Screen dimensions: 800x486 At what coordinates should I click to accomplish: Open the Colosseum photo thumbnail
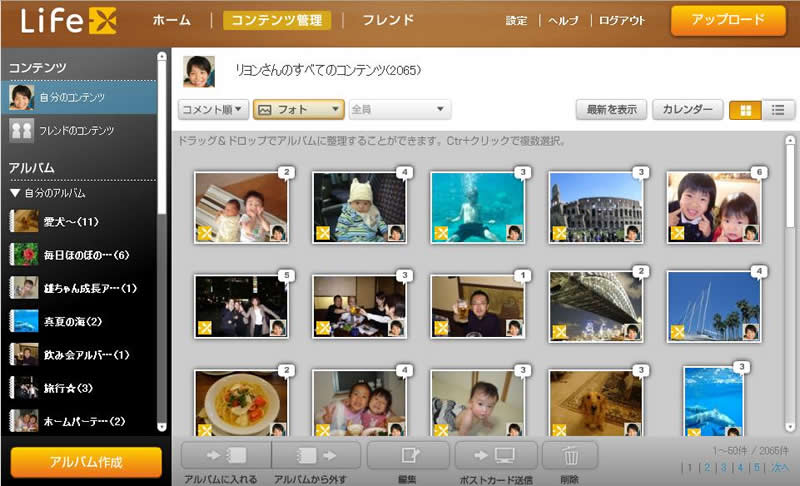[x=594, y=207]
